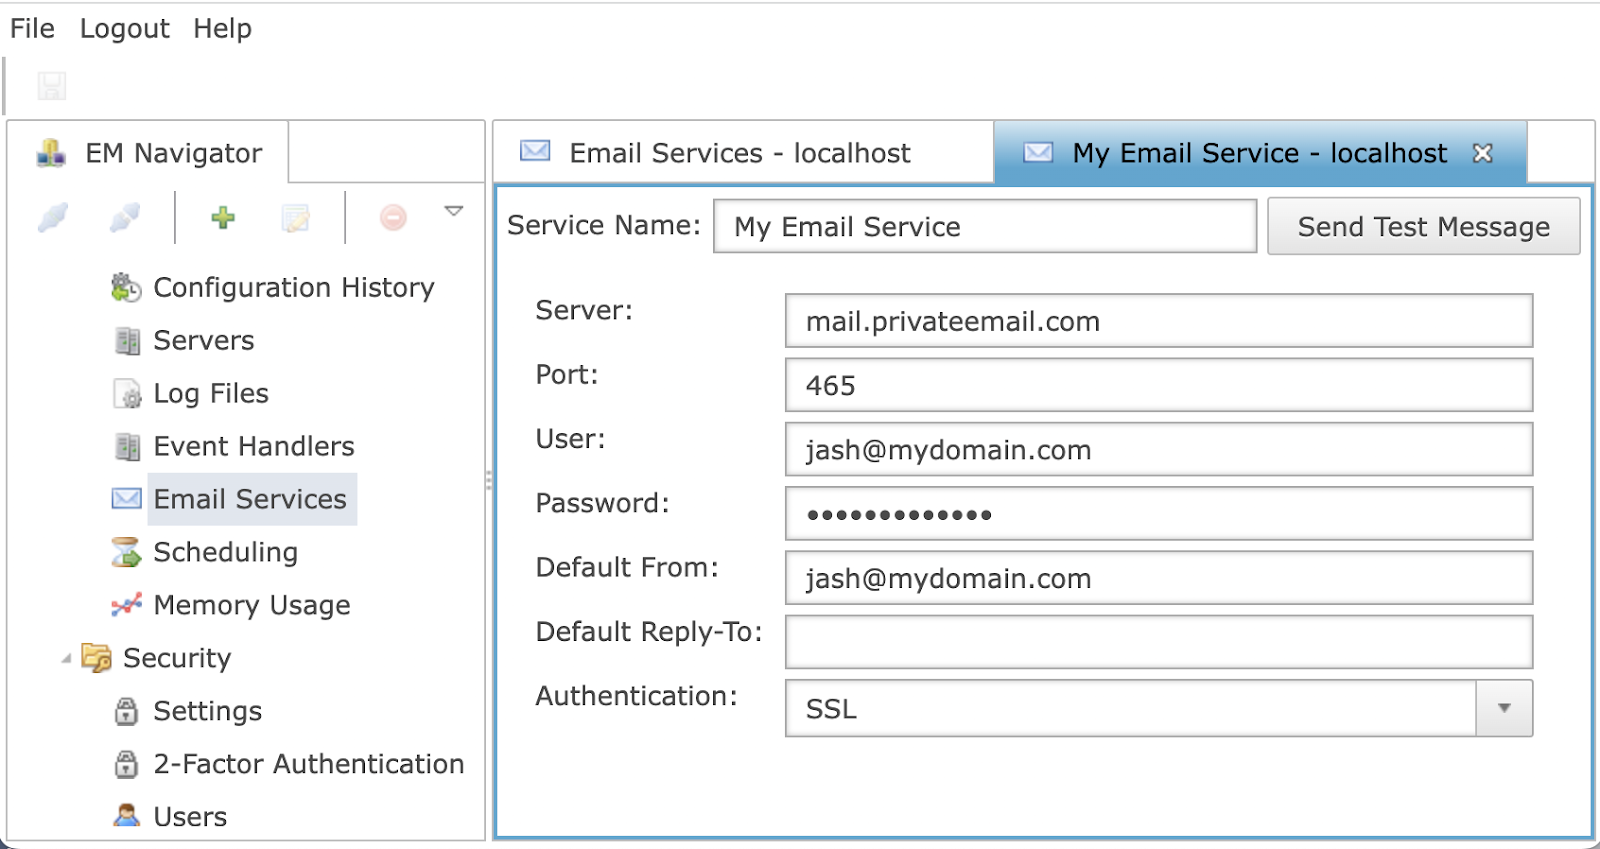This screenshot has width=1600, height=849.
Task: Switch to Email Services - localhost tab
Action: click(743, 152)
